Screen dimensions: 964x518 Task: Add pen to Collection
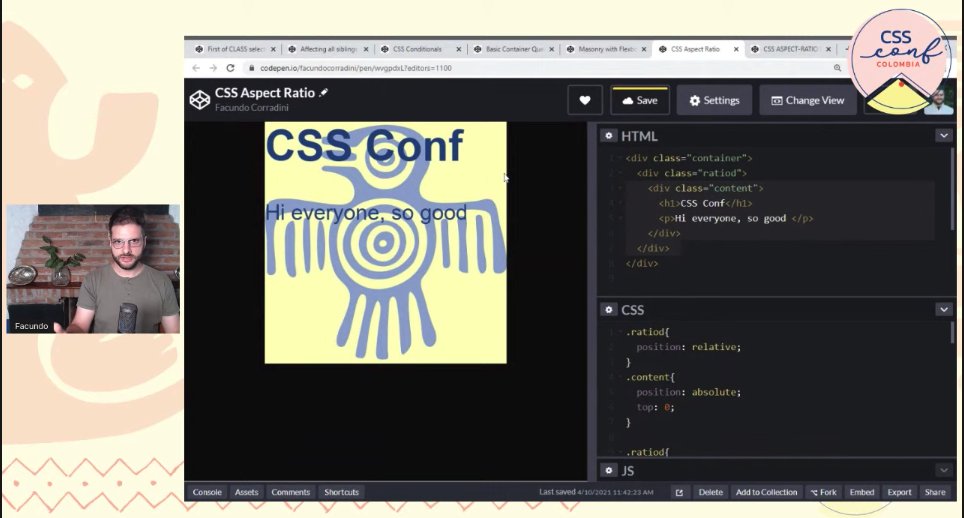[x=767, y=492]
